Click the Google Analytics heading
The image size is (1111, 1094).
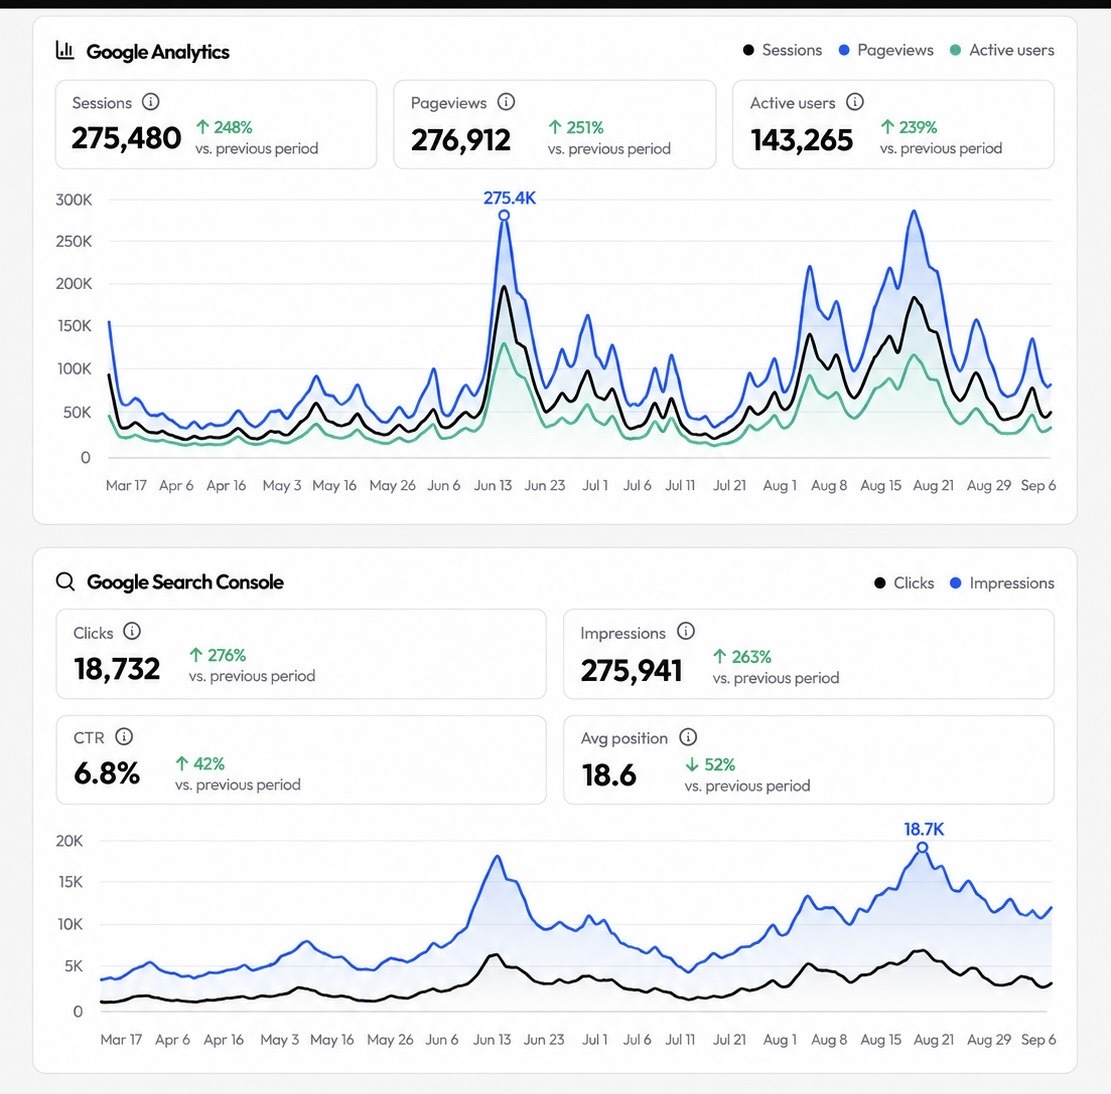pos(158,52)
